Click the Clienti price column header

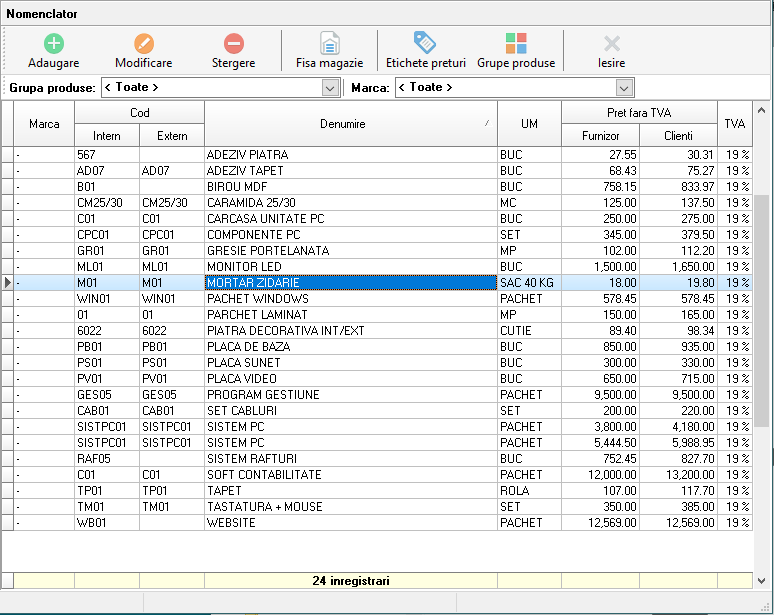click(678, 136)
